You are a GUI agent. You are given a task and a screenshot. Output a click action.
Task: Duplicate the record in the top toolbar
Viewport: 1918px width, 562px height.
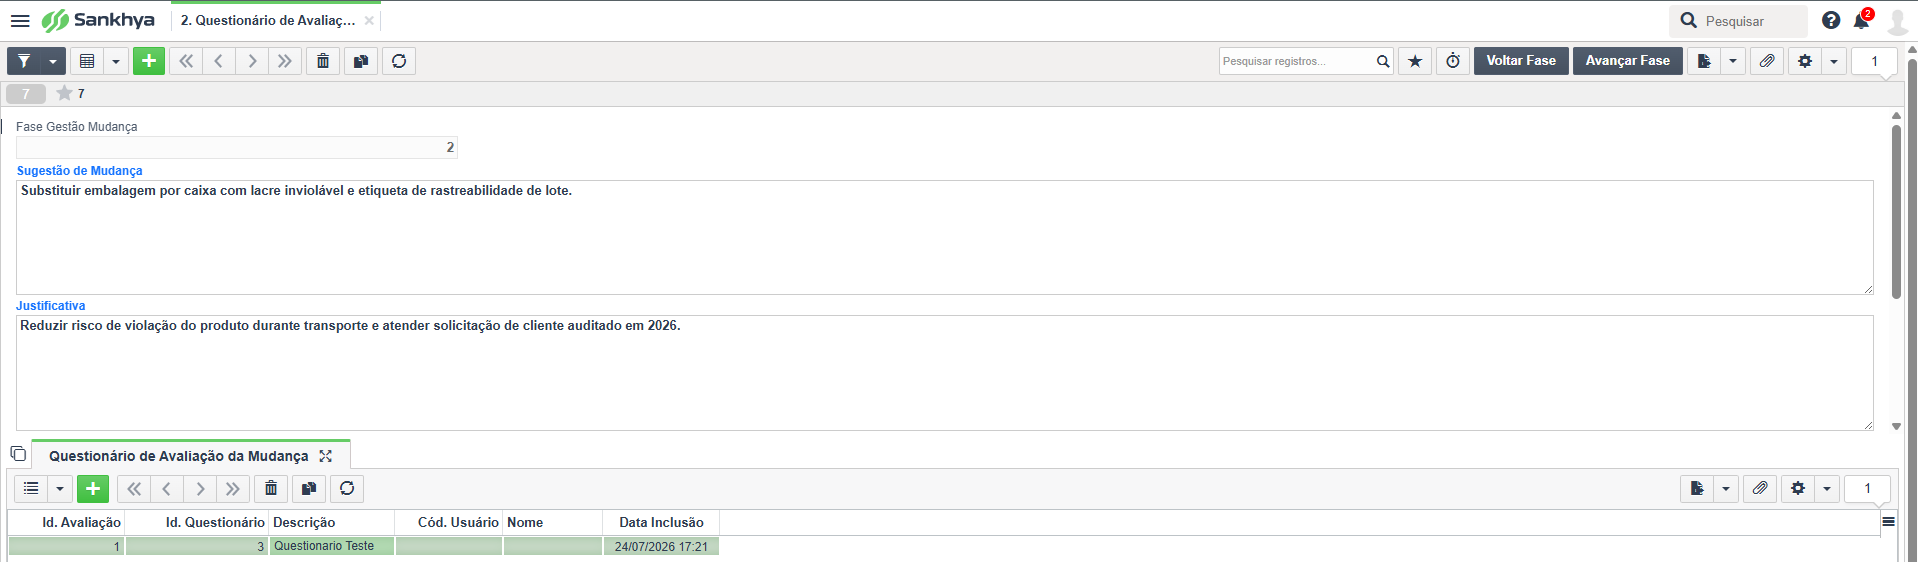(x=361, y=61)
